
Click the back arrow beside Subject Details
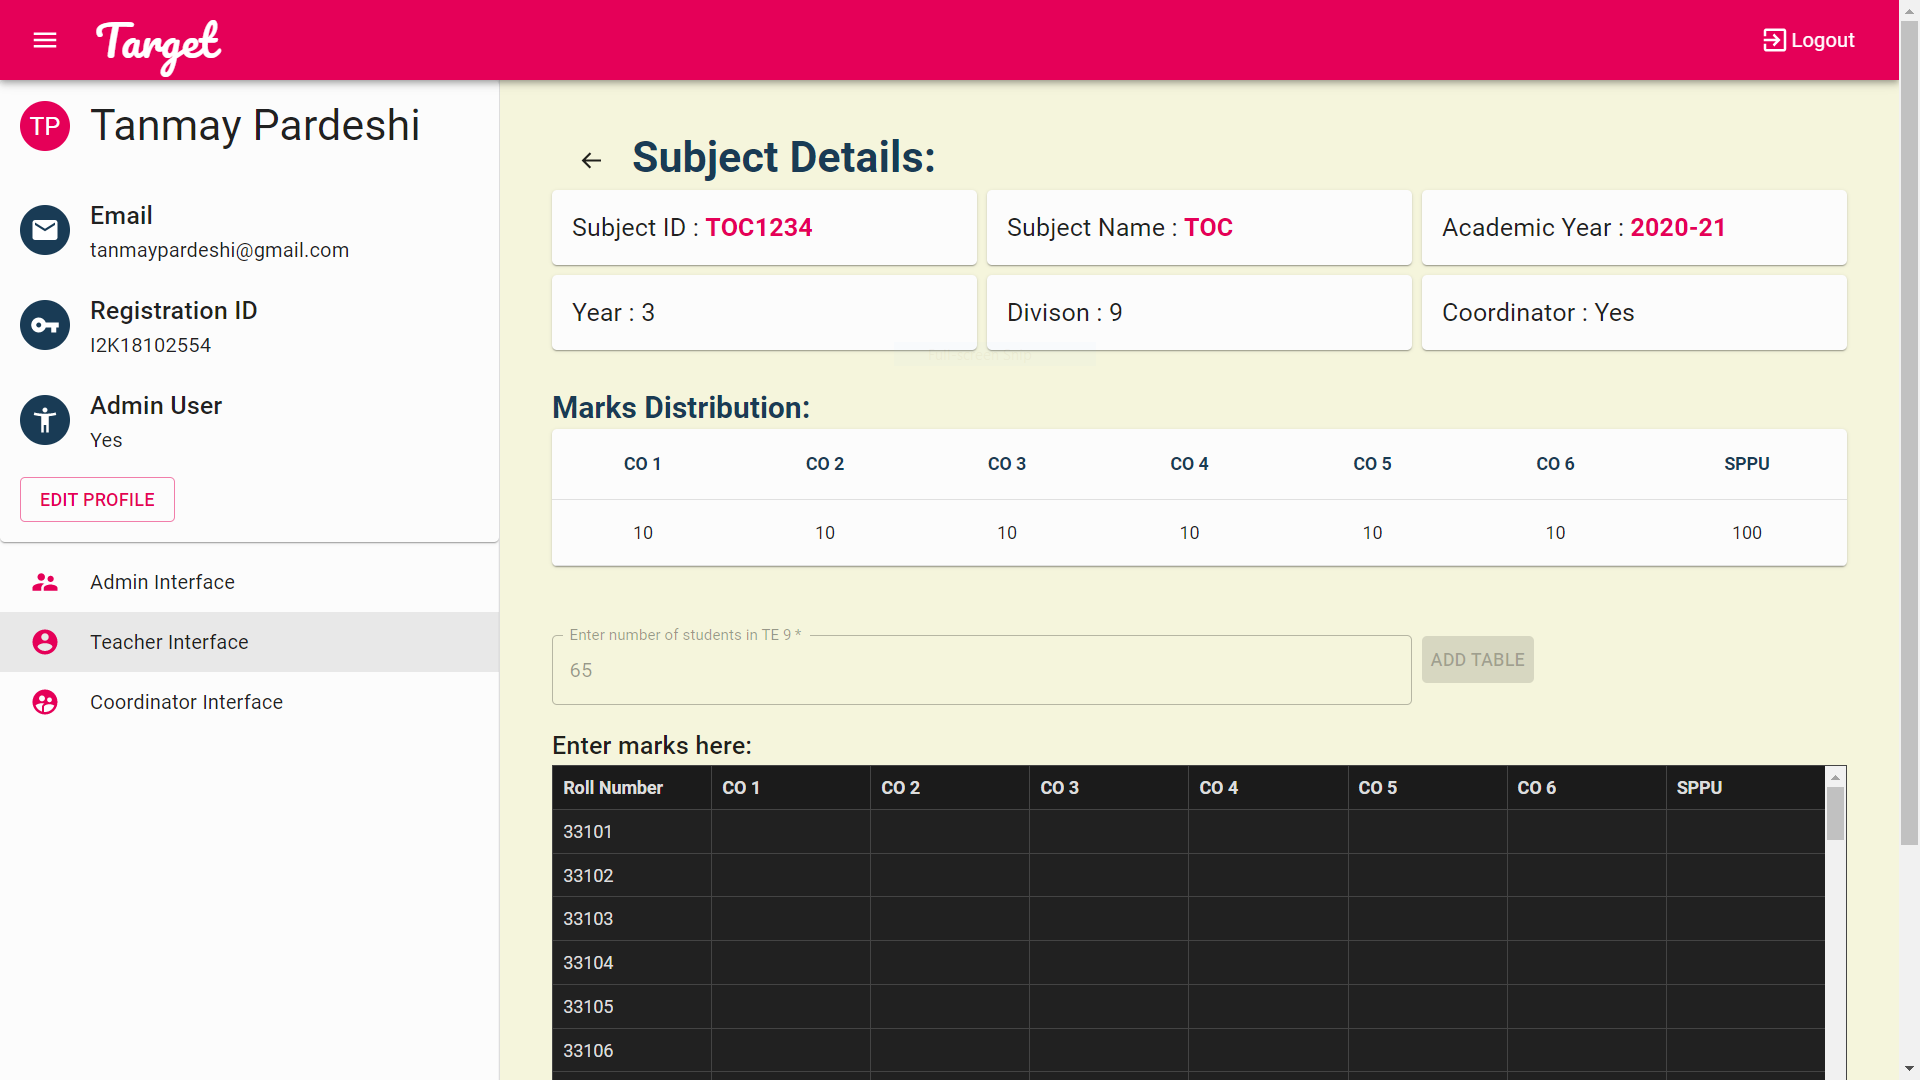coord(591,160)
